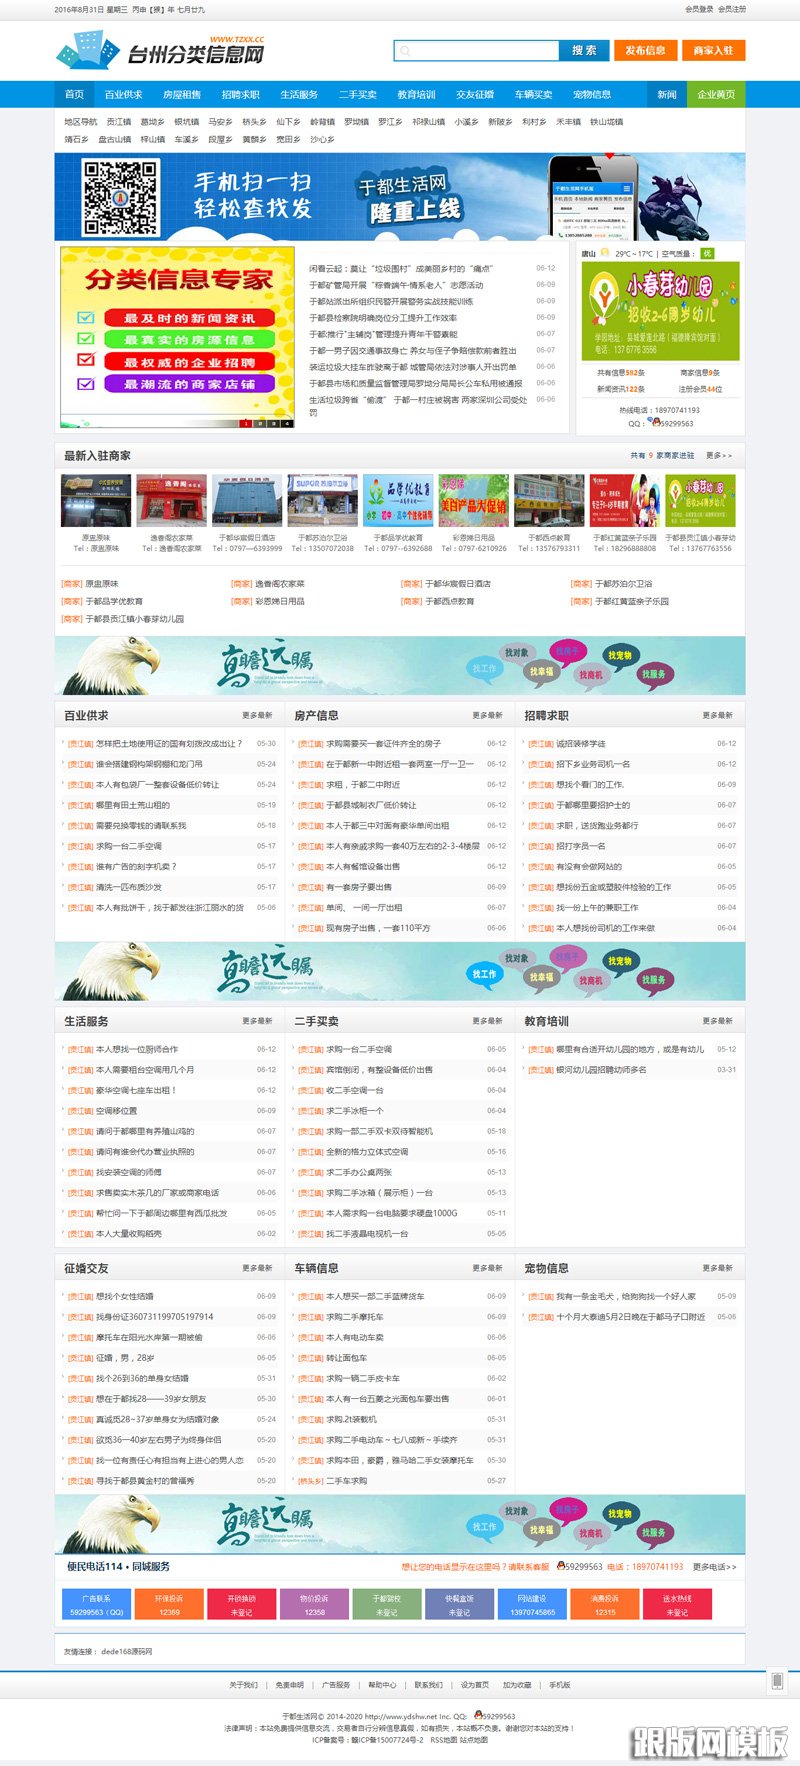Screen dimensions: 800x1766
Task: Open the 于都华宸假日酒店 merchant thumbnail
Action: [247, 501]
